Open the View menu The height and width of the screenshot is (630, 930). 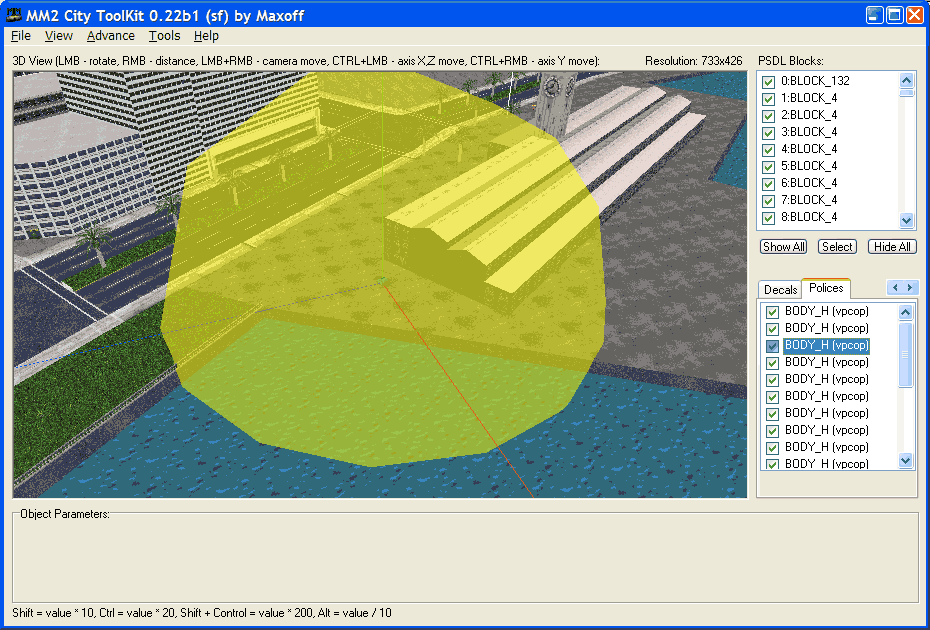point(59,36)
